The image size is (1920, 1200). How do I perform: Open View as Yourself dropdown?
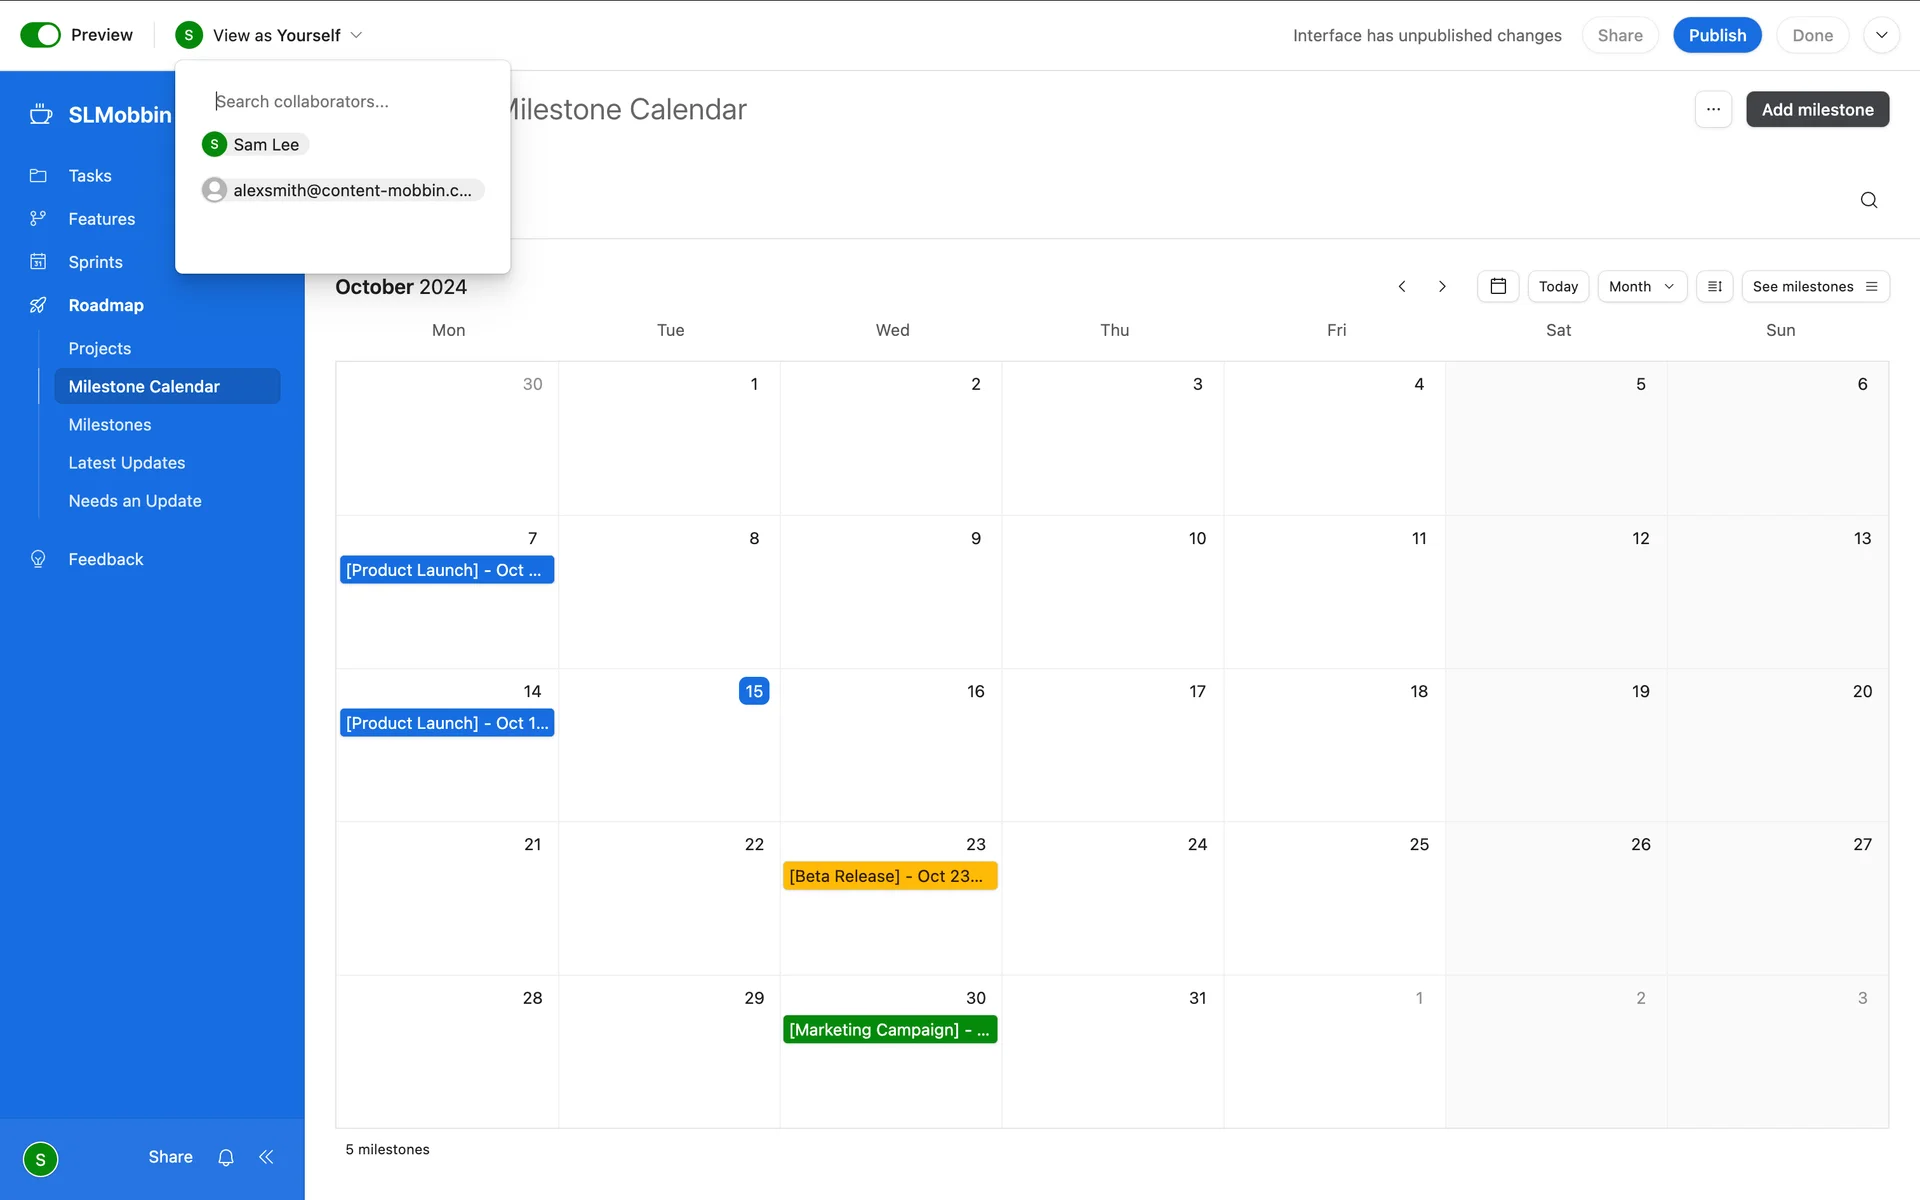tap(268, 35)
